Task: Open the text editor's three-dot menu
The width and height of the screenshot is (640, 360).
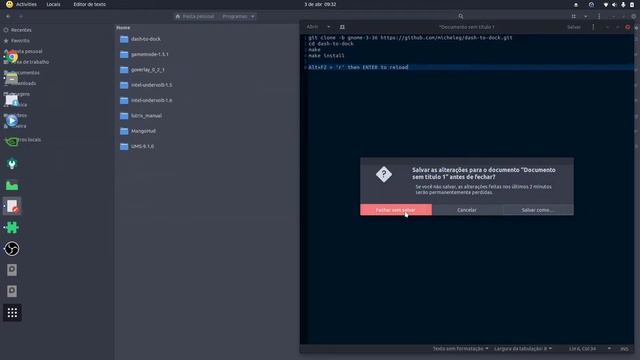Action: [593, 27]
